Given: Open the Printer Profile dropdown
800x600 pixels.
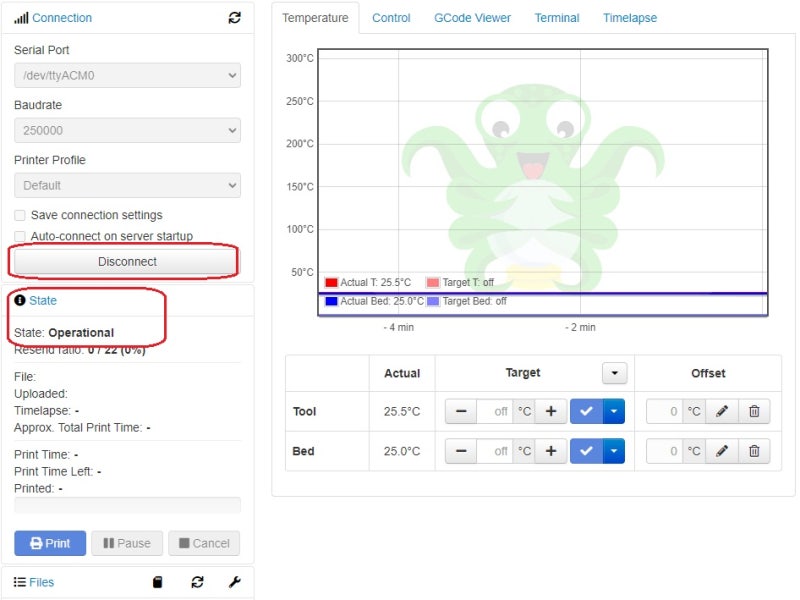Looking at the screenshot, I should click(x=124, y=186).
